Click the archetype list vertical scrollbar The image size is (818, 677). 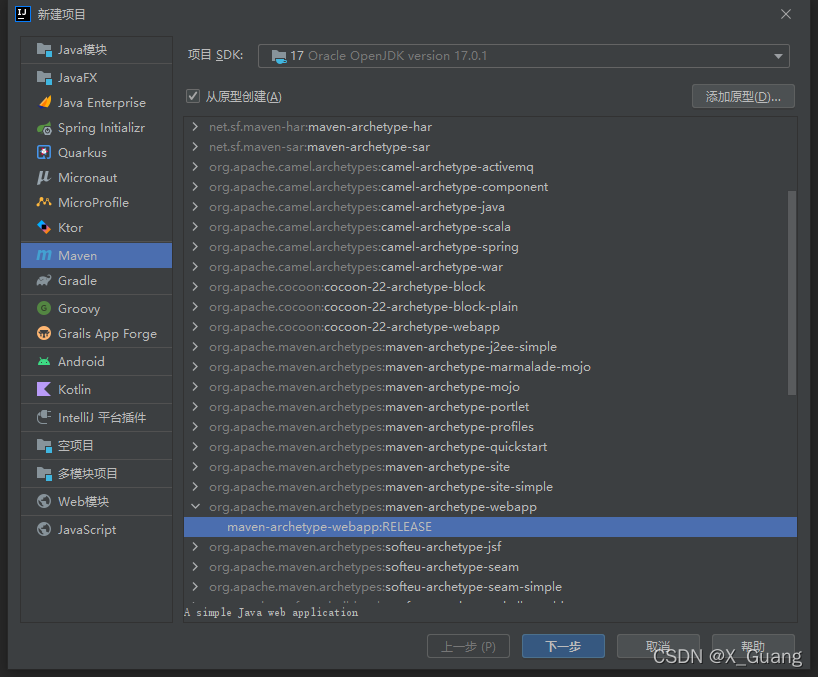click(x=792, y=293)
